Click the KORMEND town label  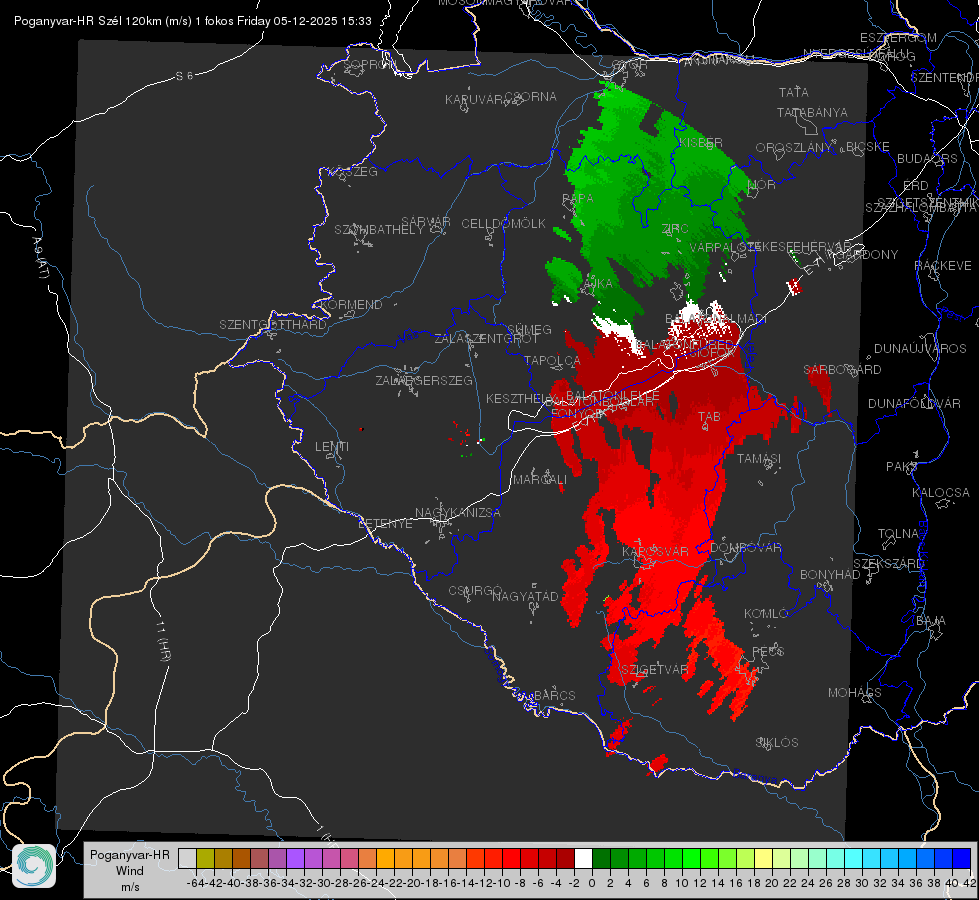[351, 305]
